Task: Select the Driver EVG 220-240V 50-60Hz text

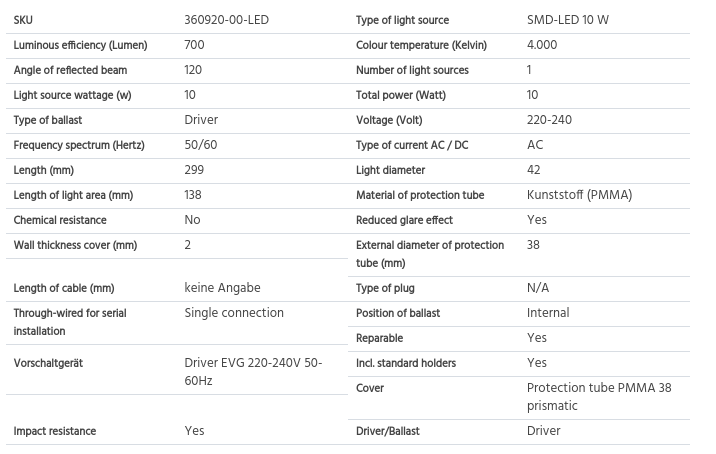Action: 253,372
